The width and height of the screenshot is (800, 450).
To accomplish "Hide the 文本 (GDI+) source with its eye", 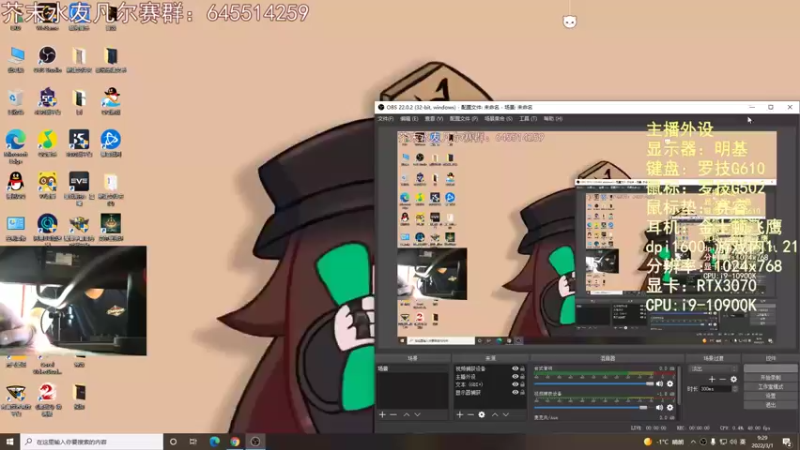I will [515, 384].
